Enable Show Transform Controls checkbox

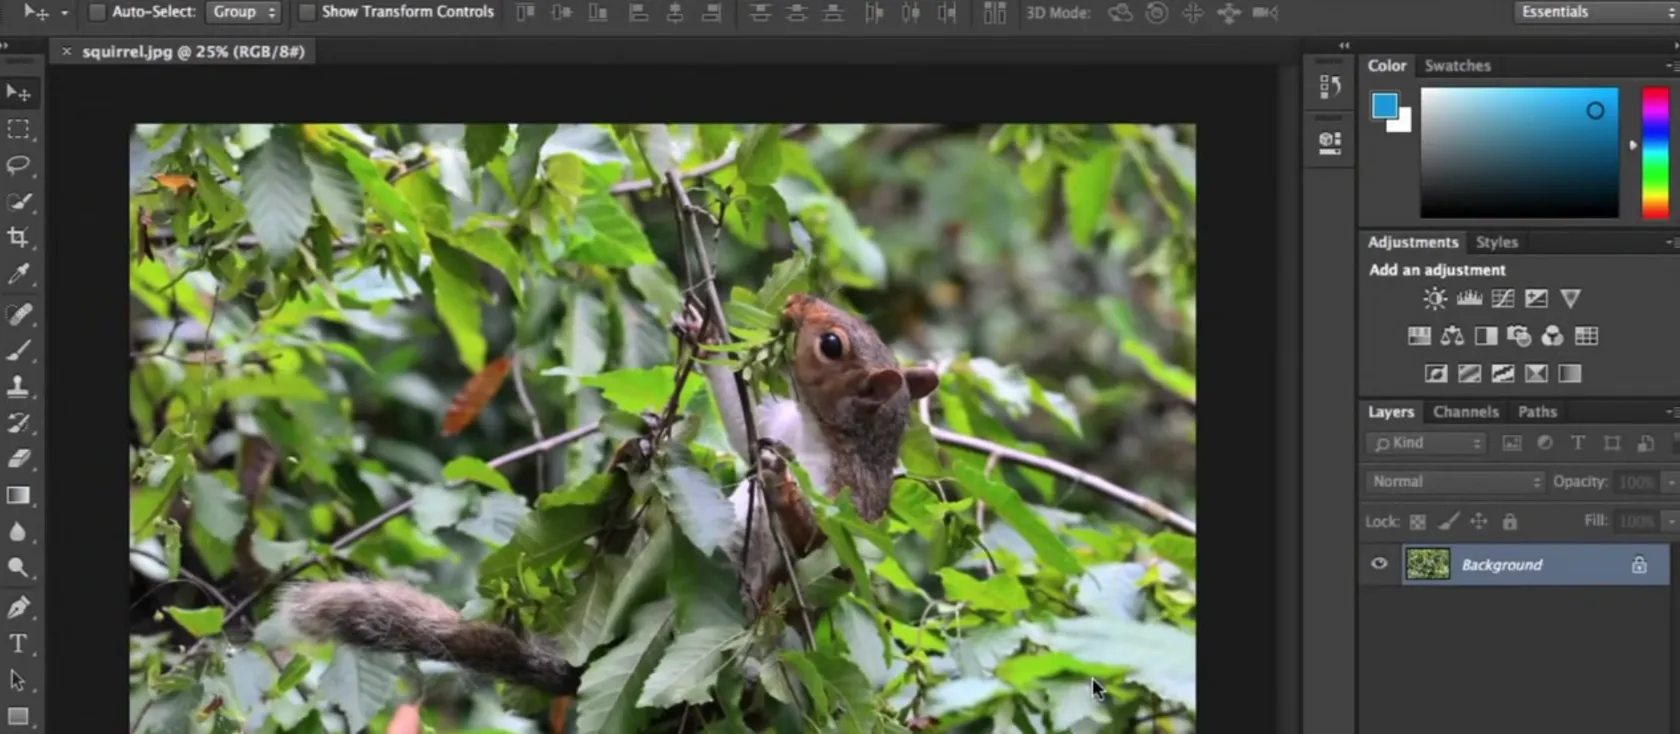307,12
